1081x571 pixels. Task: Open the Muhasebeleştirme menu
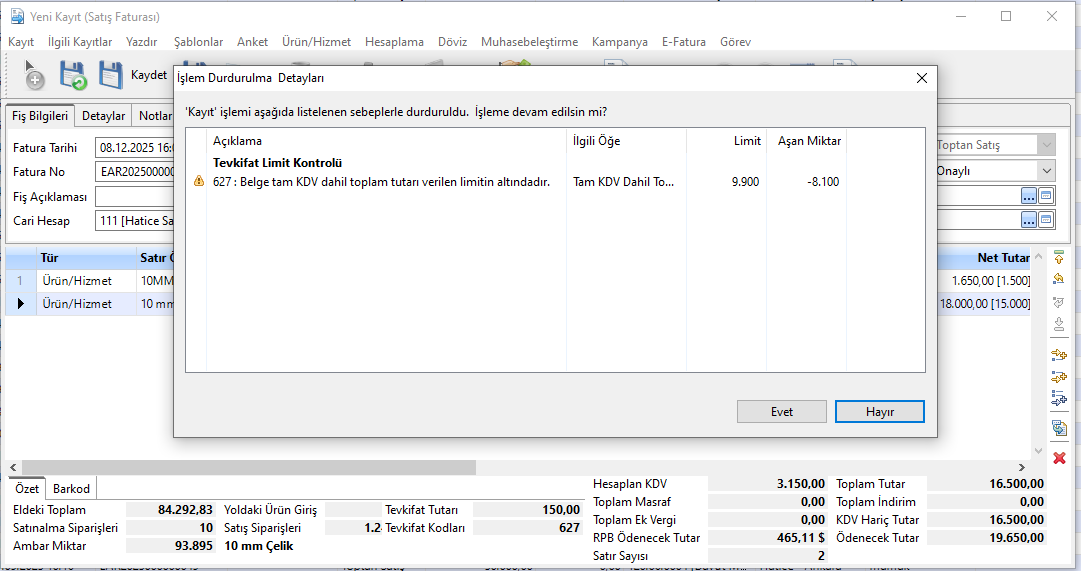(x=529, y=42)
